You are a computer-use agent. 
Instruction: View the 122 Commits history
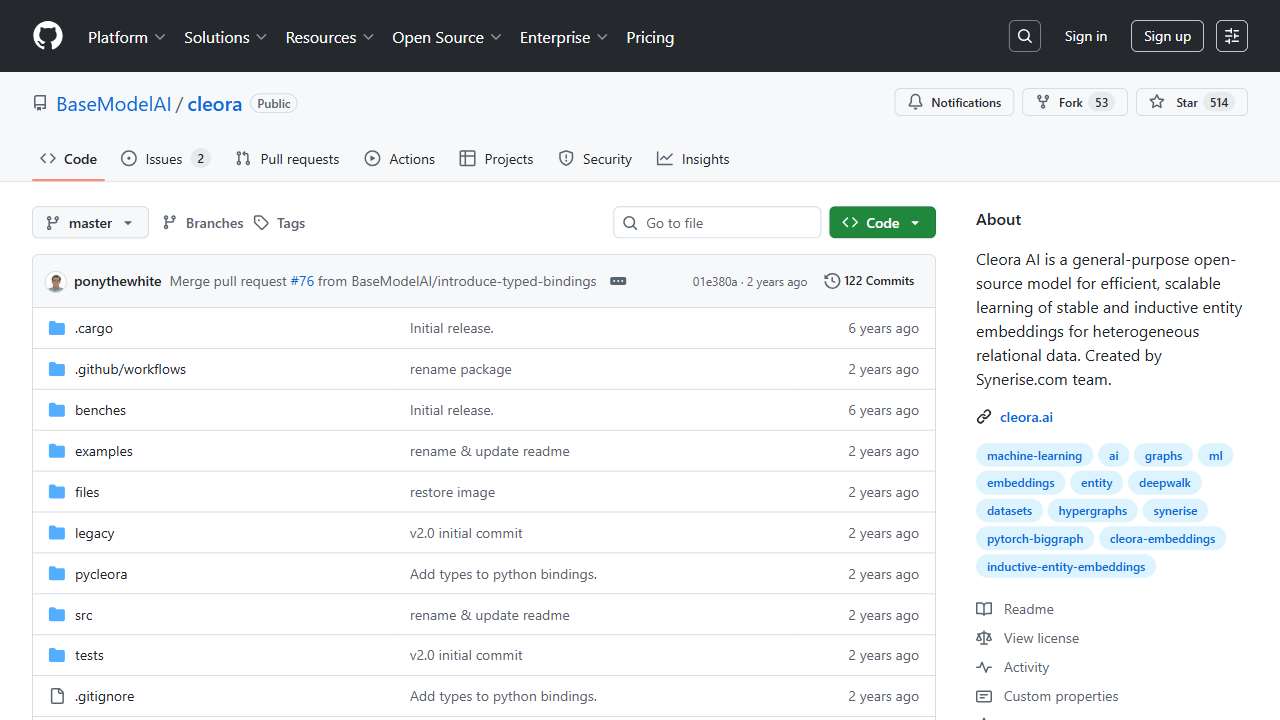[x=869, y=281]
